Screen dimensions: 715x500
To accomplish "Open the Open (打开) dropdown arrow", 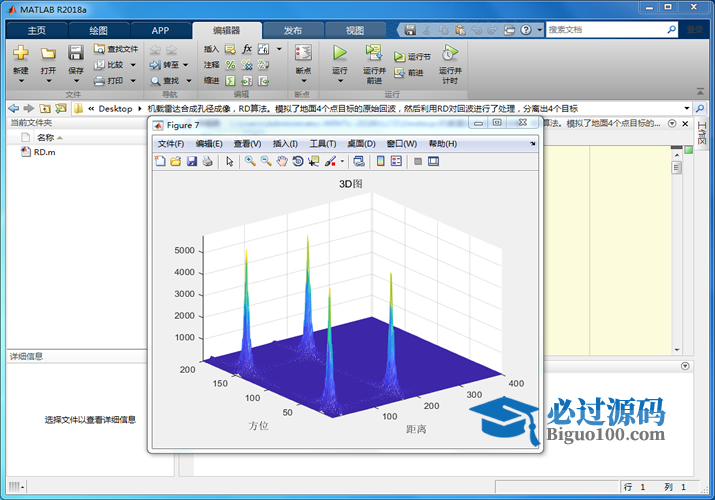I will [48, 81].
